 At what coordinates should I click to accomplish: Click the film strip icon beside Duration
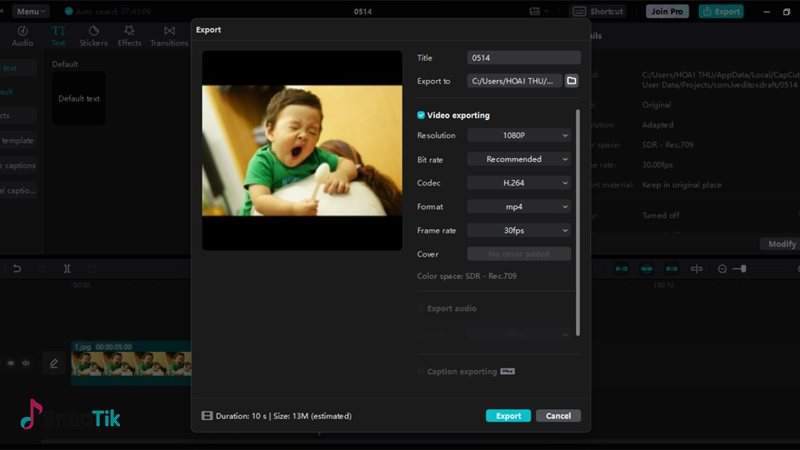207,416
